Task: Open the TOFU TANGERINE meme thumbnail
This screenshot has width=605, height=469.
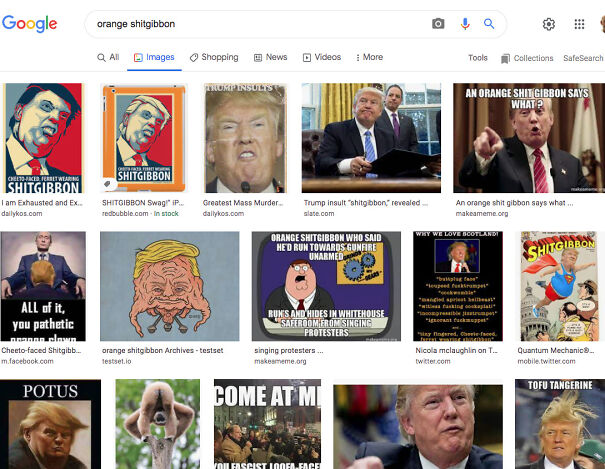Action: click(560, 424)
